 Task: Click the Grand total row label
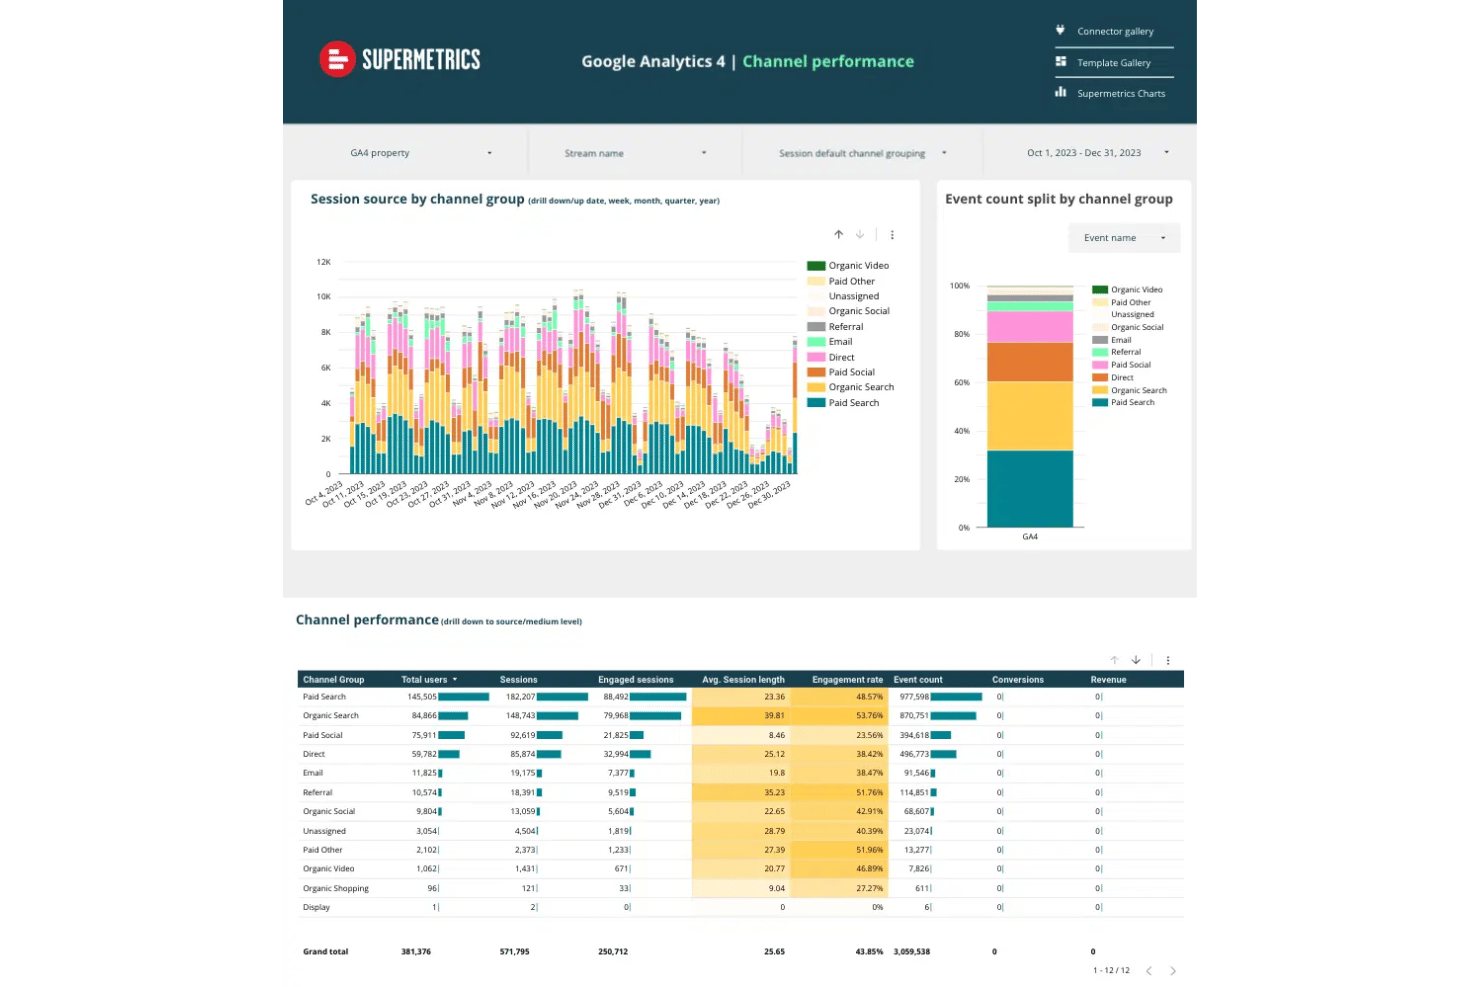click(x=325, y=952)
